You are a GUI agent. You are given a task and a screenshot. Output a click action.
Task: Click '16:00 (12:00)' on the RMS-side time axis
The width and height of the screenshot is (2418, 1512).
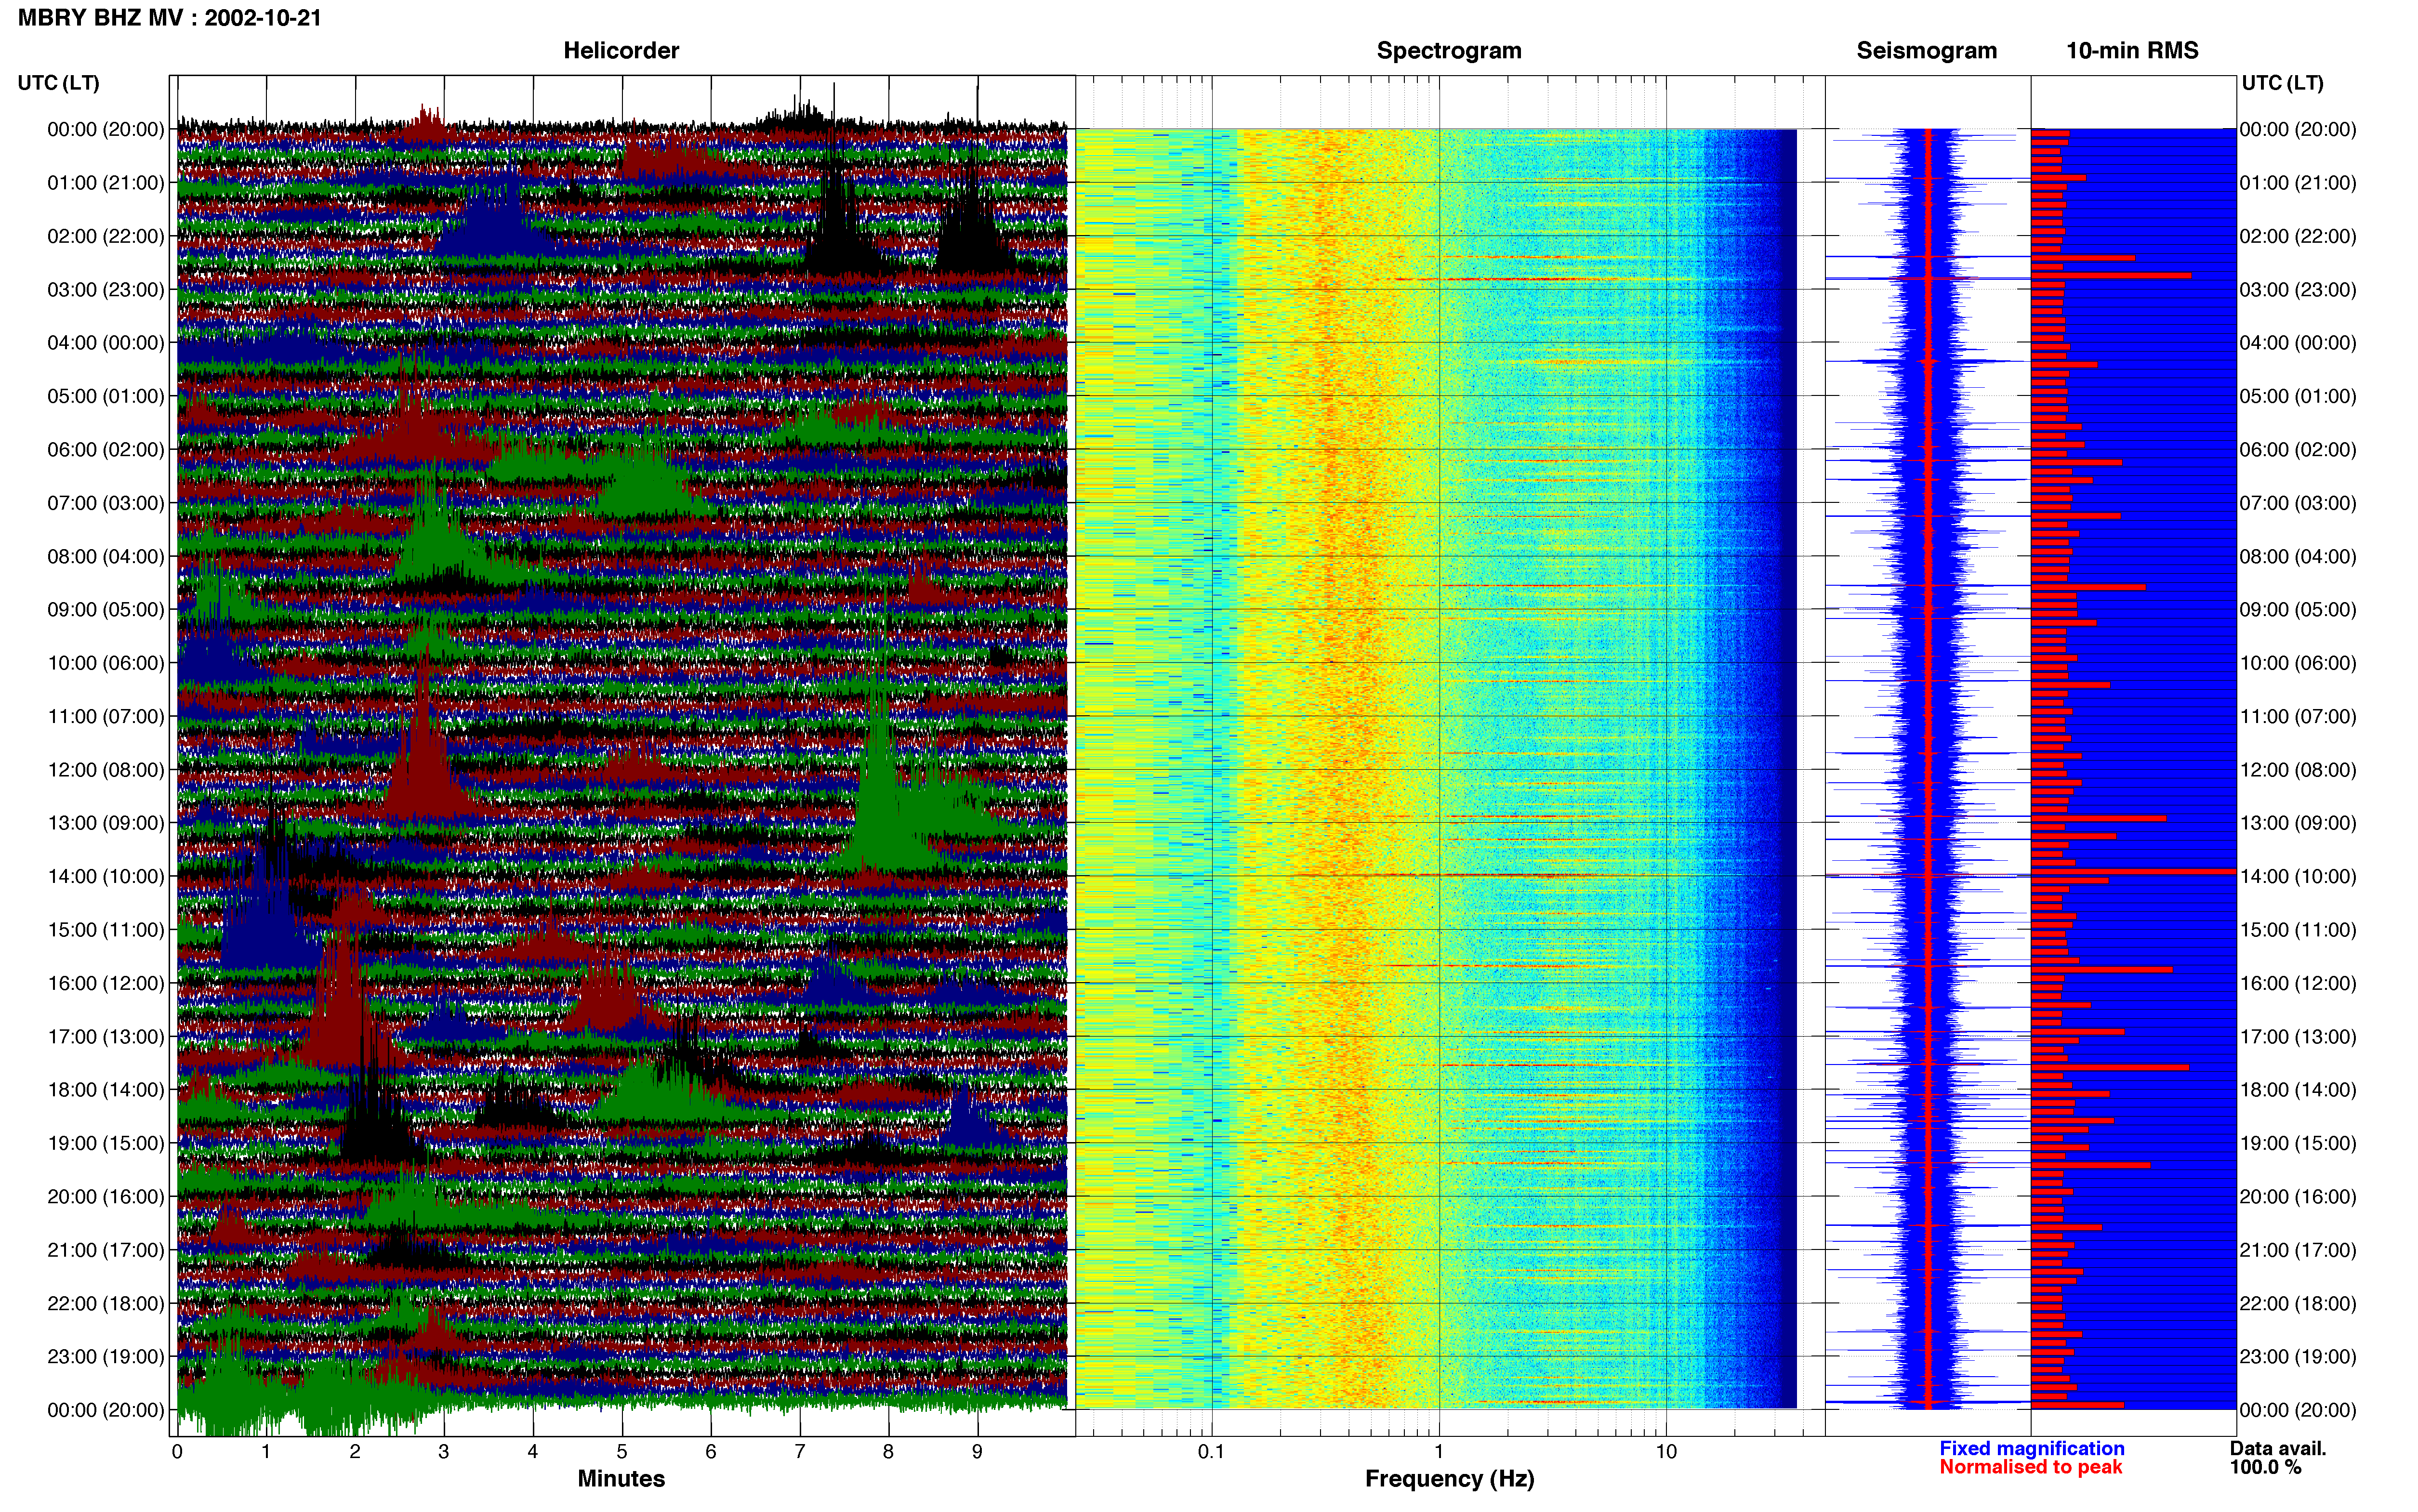[x=2298, y=983]
